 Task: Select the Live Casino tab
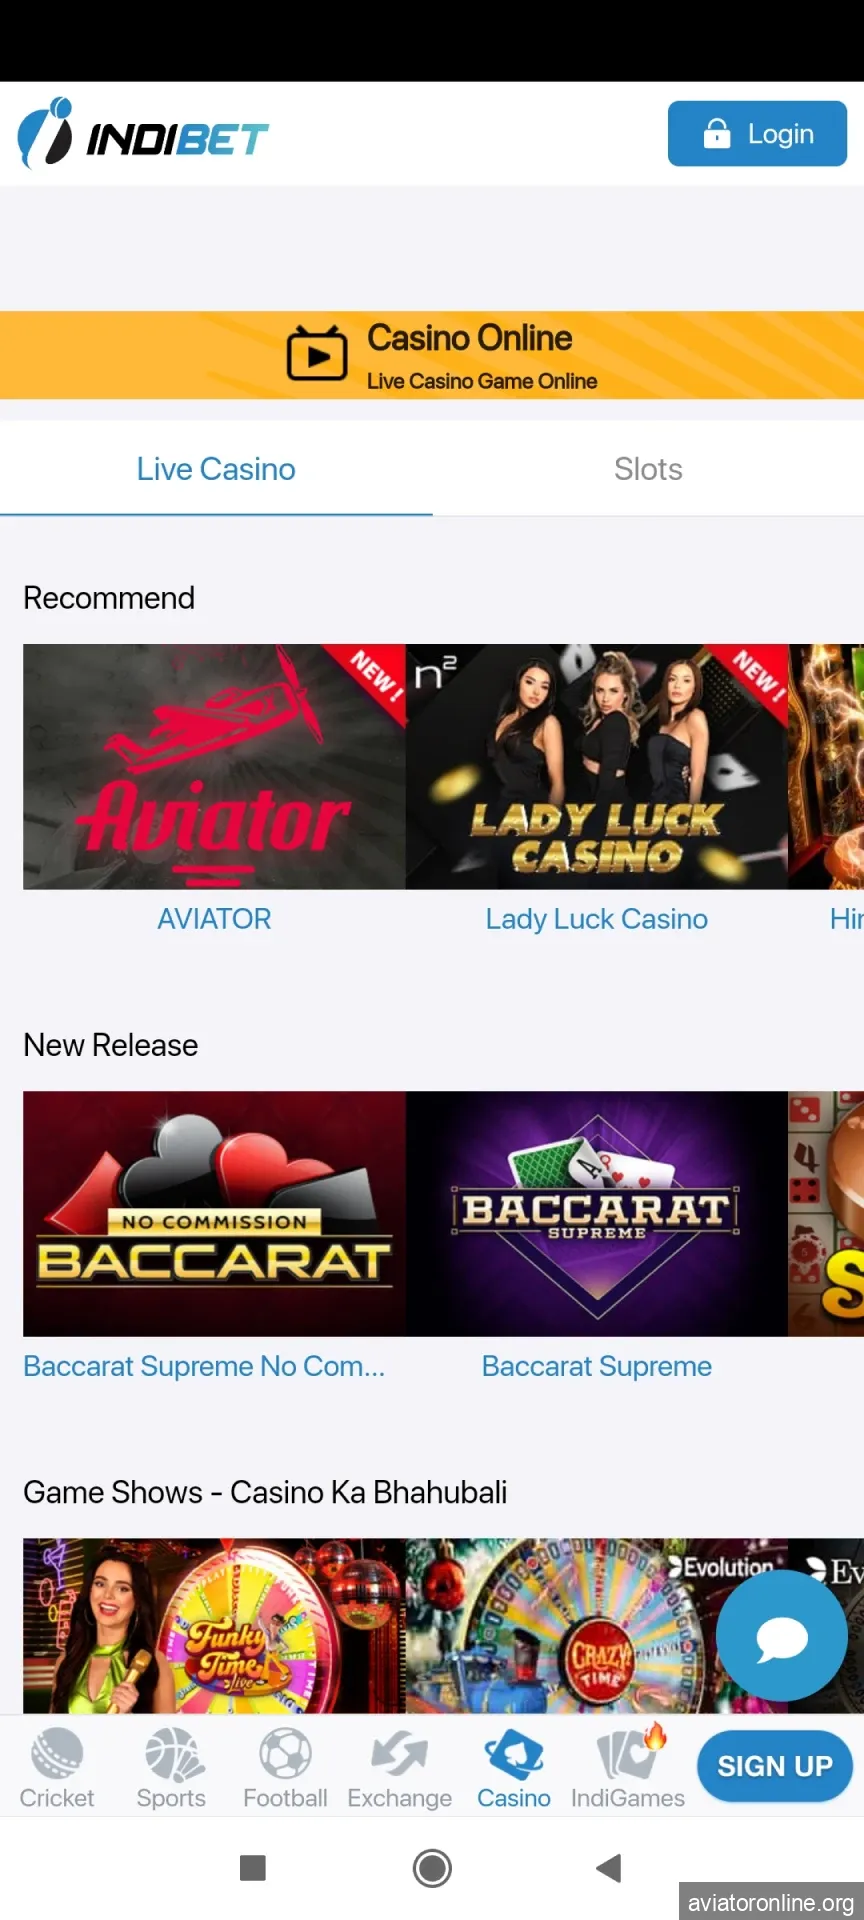[x=216, y=469]
